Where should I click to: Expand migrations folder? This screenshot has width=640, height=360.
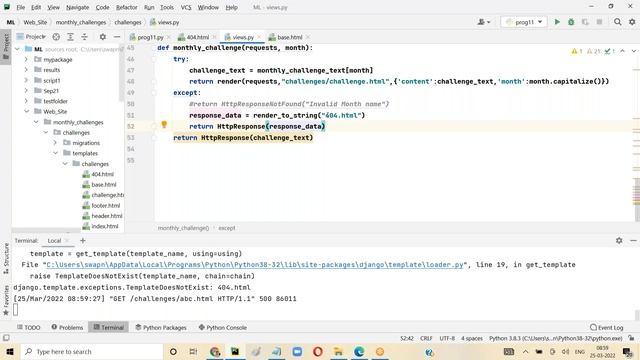pyautogui.click(x=55, y=143)
